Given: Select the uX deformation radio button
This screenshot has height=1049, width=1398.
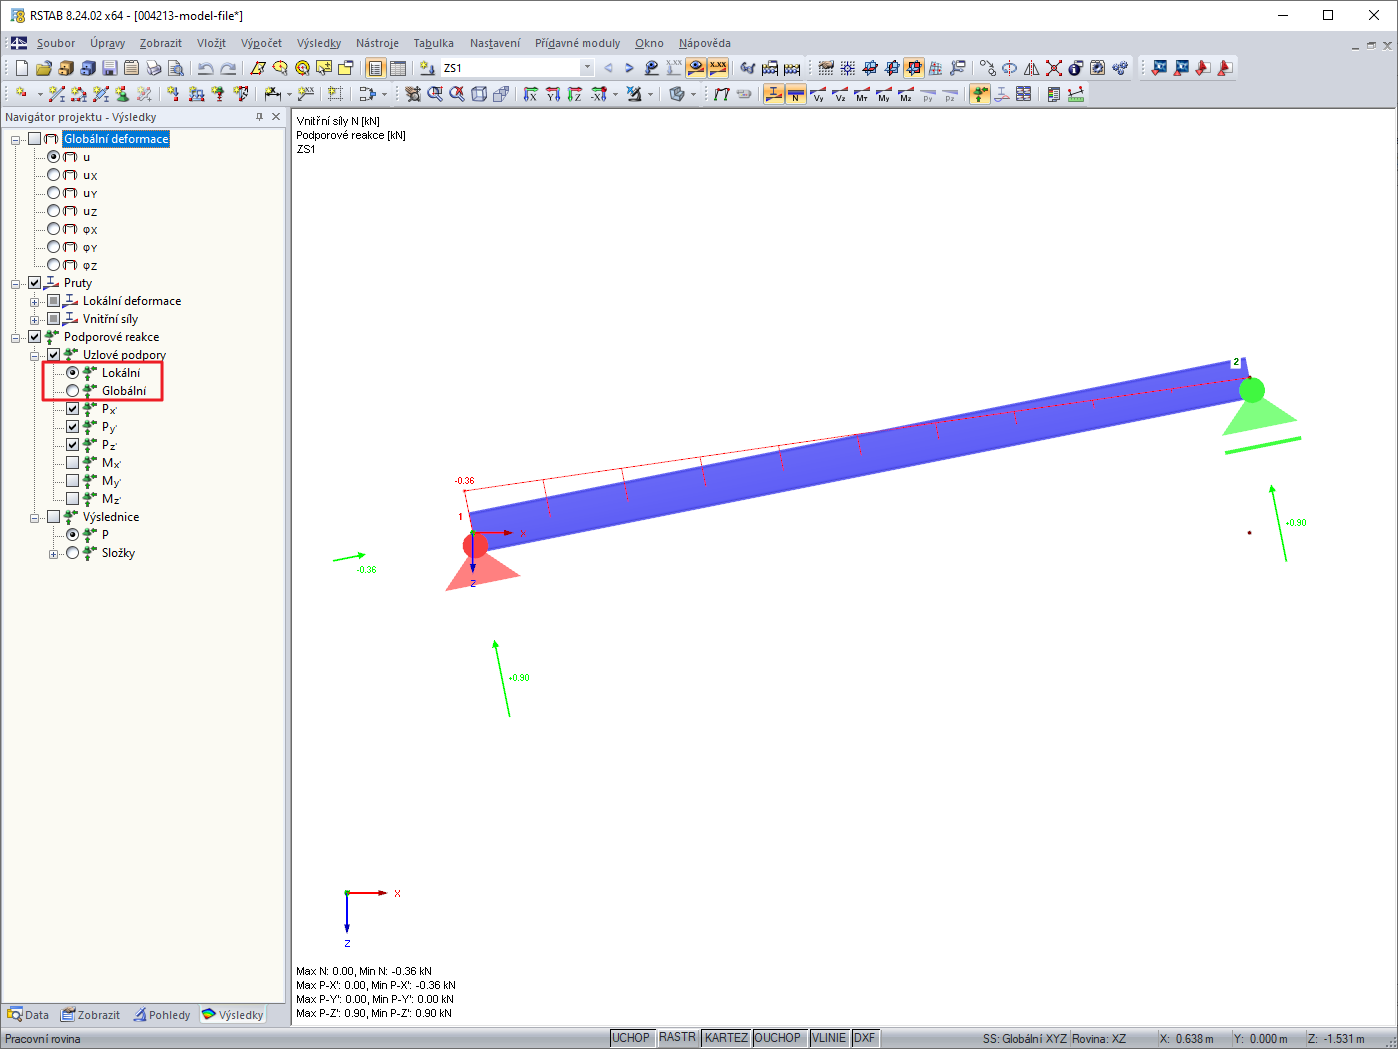Looking at the screenshot, I should click(54, 175).
